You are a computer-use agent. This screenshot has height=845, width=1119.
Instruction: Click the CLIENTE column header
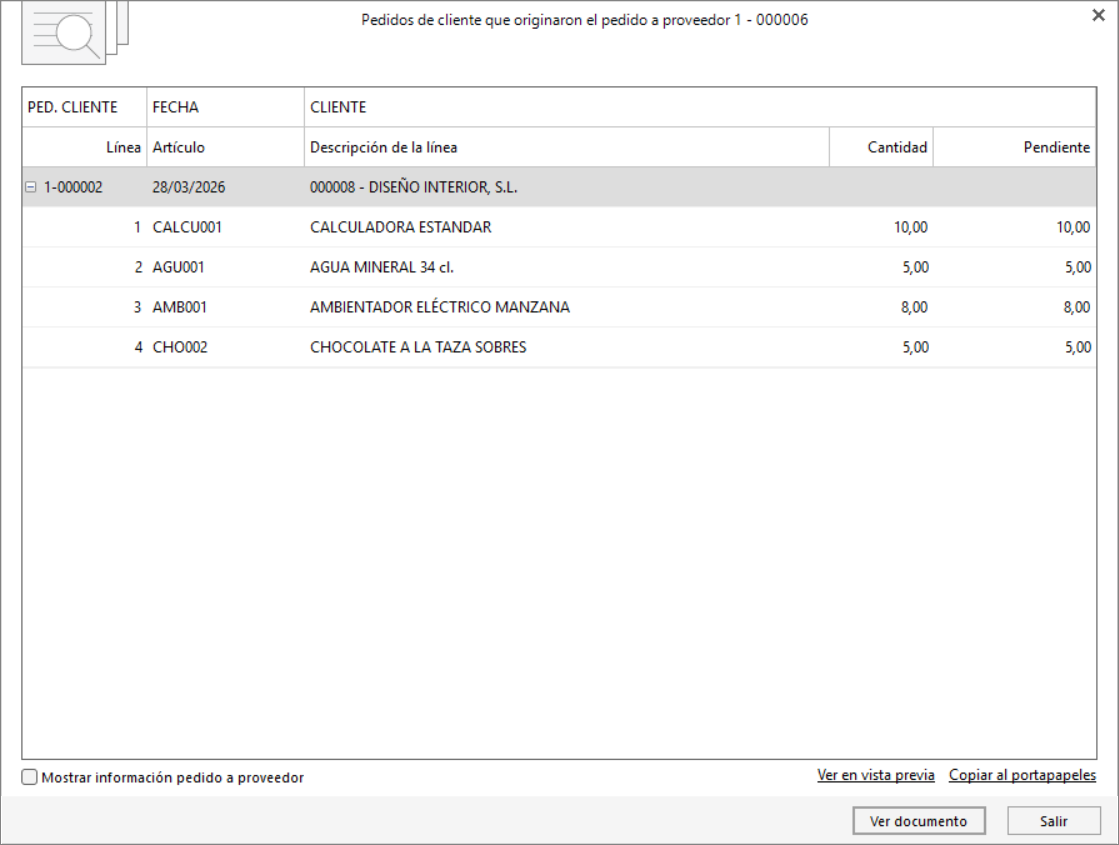pos(700,107)
